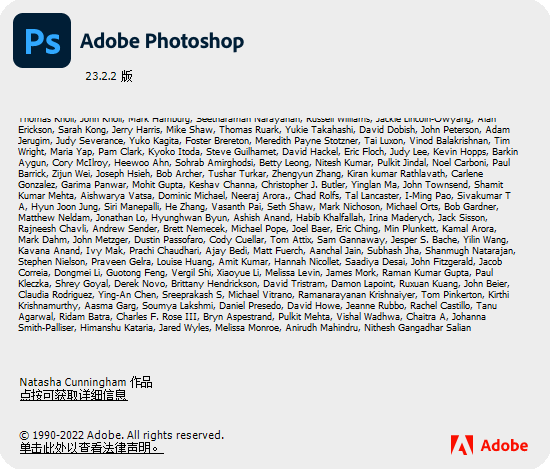The image size is (550, 469).
Task: Click the name Dustin Passofaro in credits
Action: pos(169,240)
